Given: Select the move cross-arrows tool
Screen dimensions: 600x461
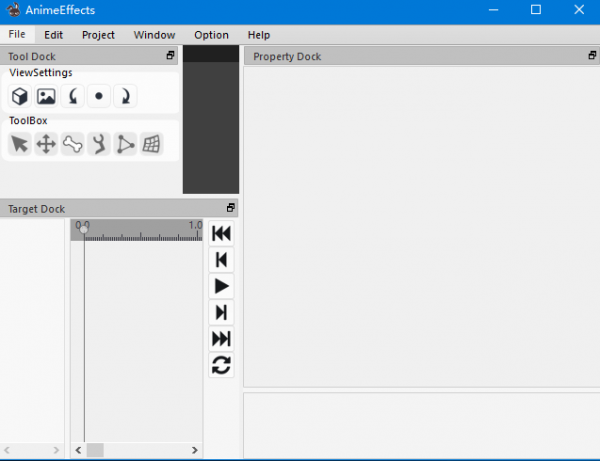Looking at the screenshot, I should pos(46,144).
